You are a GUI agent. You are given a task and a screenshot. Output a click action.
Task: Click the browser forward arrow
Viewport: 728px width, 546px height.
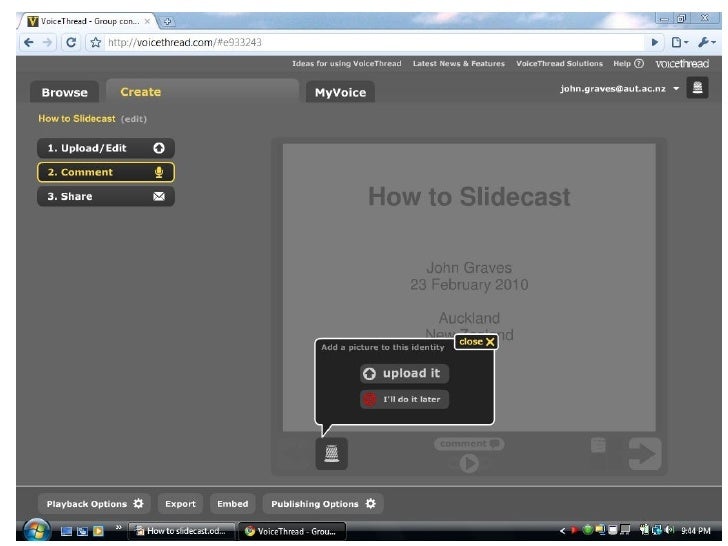pos(47,43)
